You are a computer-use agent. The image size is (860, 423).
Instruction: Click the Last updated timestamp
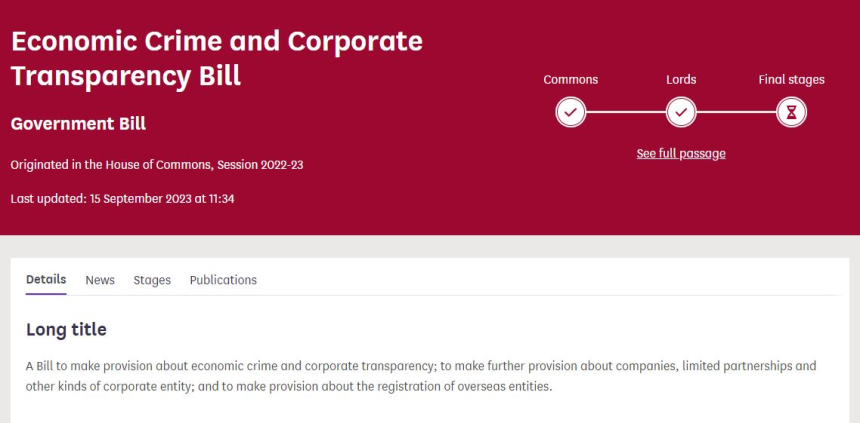coord(122,198)
